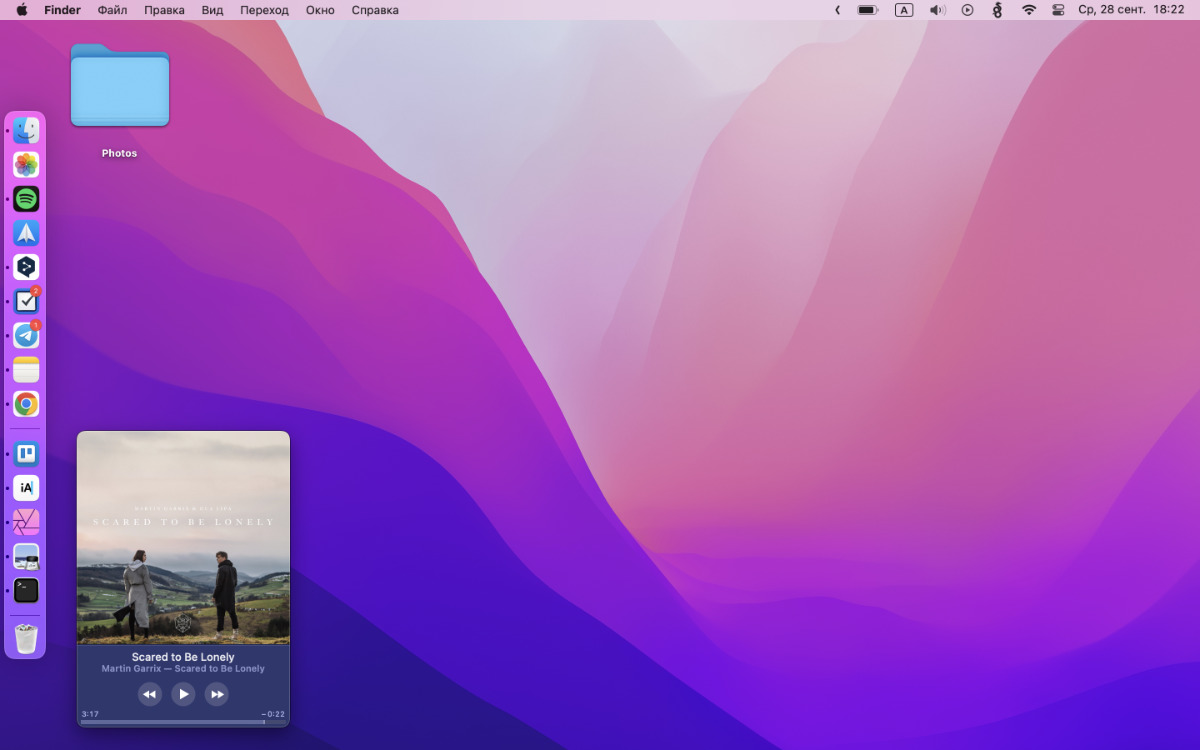Select the Photos folder on the desktop
The image size is (1200, 750).
click(120, 88)
